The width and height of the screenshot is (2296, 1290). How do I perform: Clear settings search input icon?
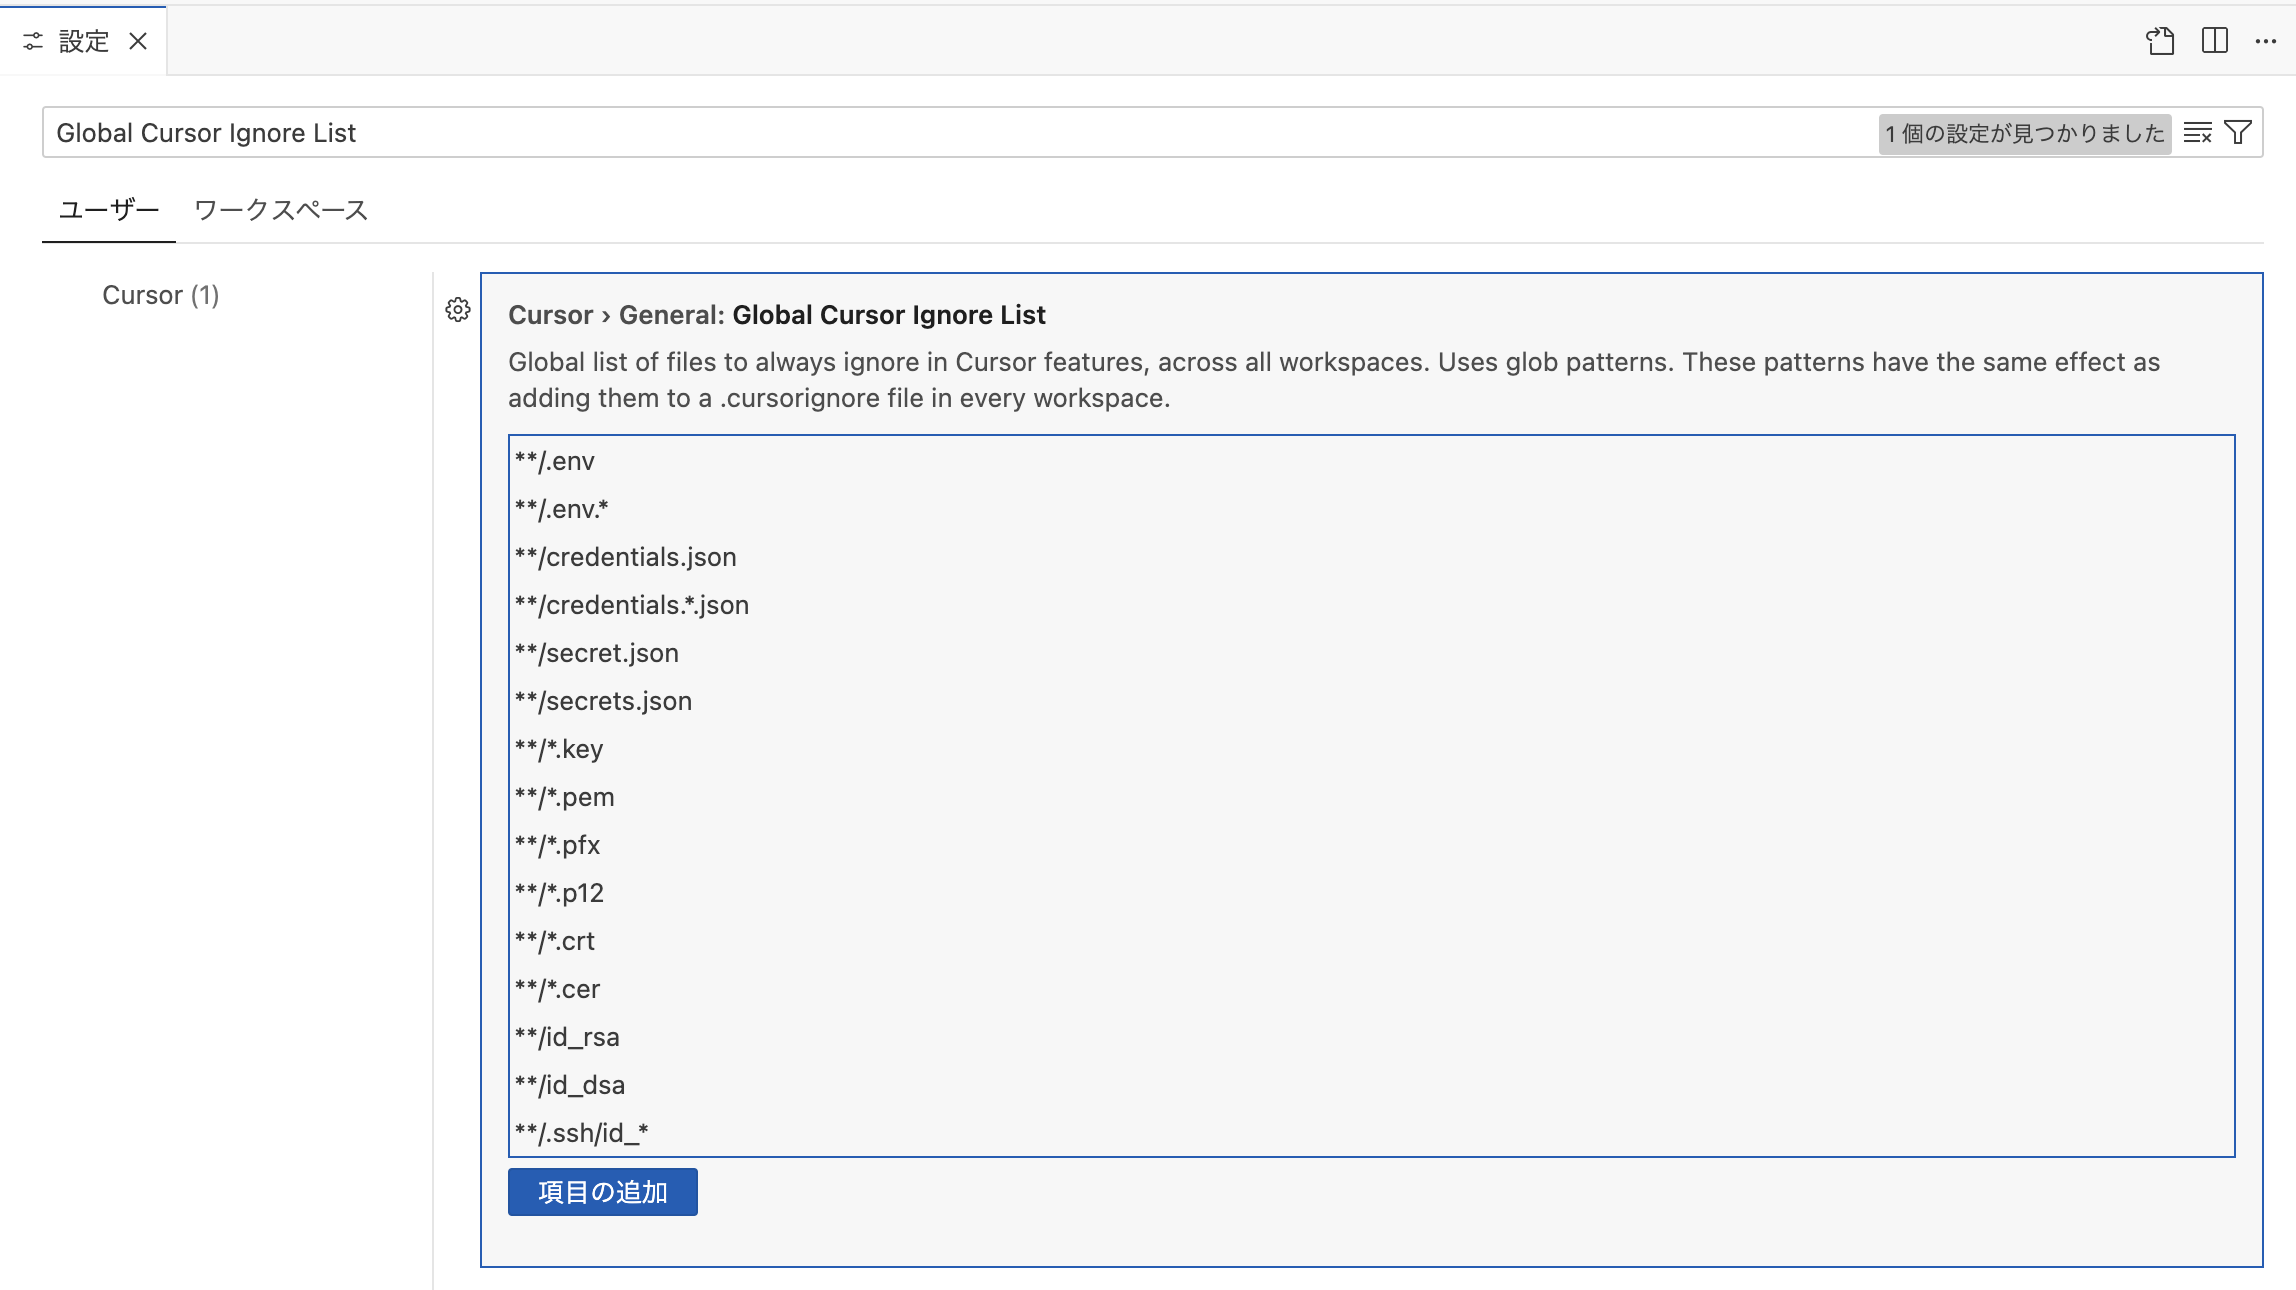[2197, 133]
